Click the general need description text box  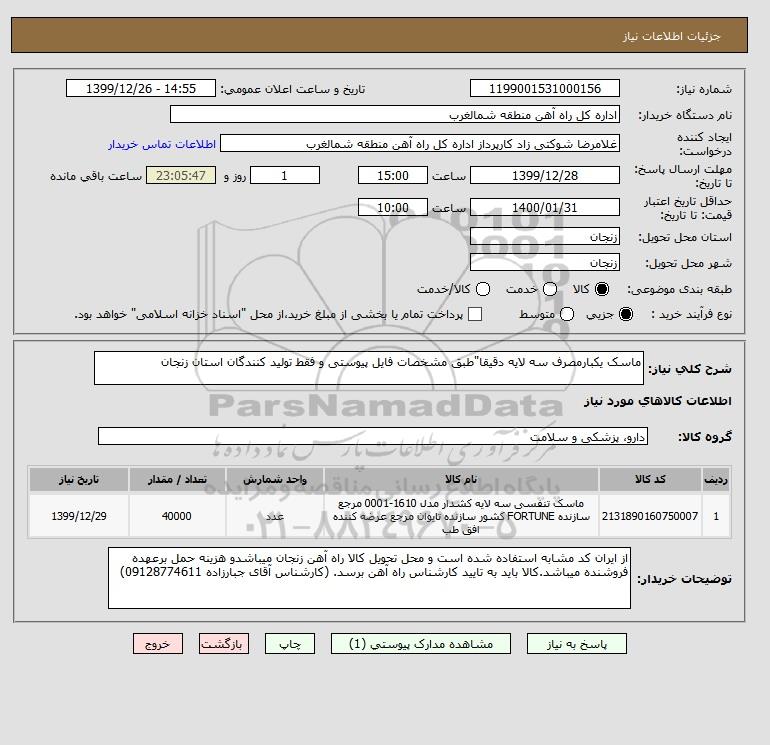369,368
